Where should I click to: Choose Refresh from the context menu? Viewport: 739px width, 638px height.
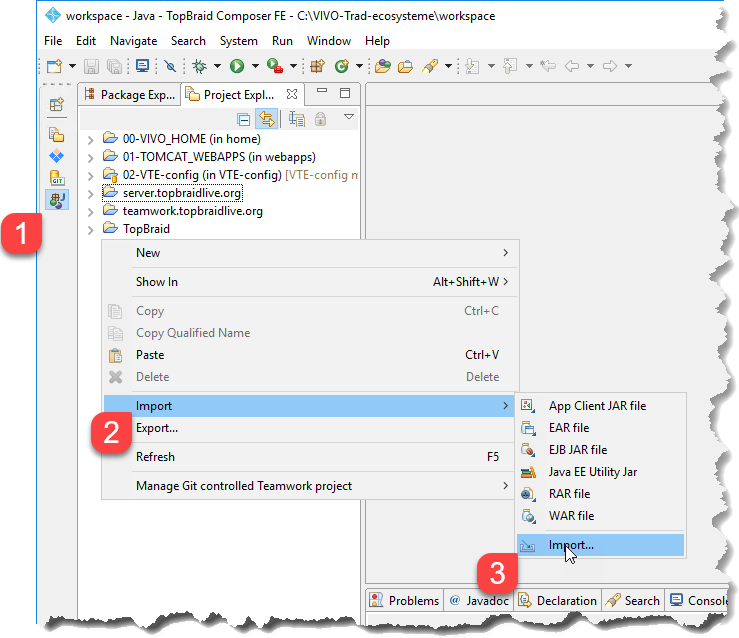[311, 457]
